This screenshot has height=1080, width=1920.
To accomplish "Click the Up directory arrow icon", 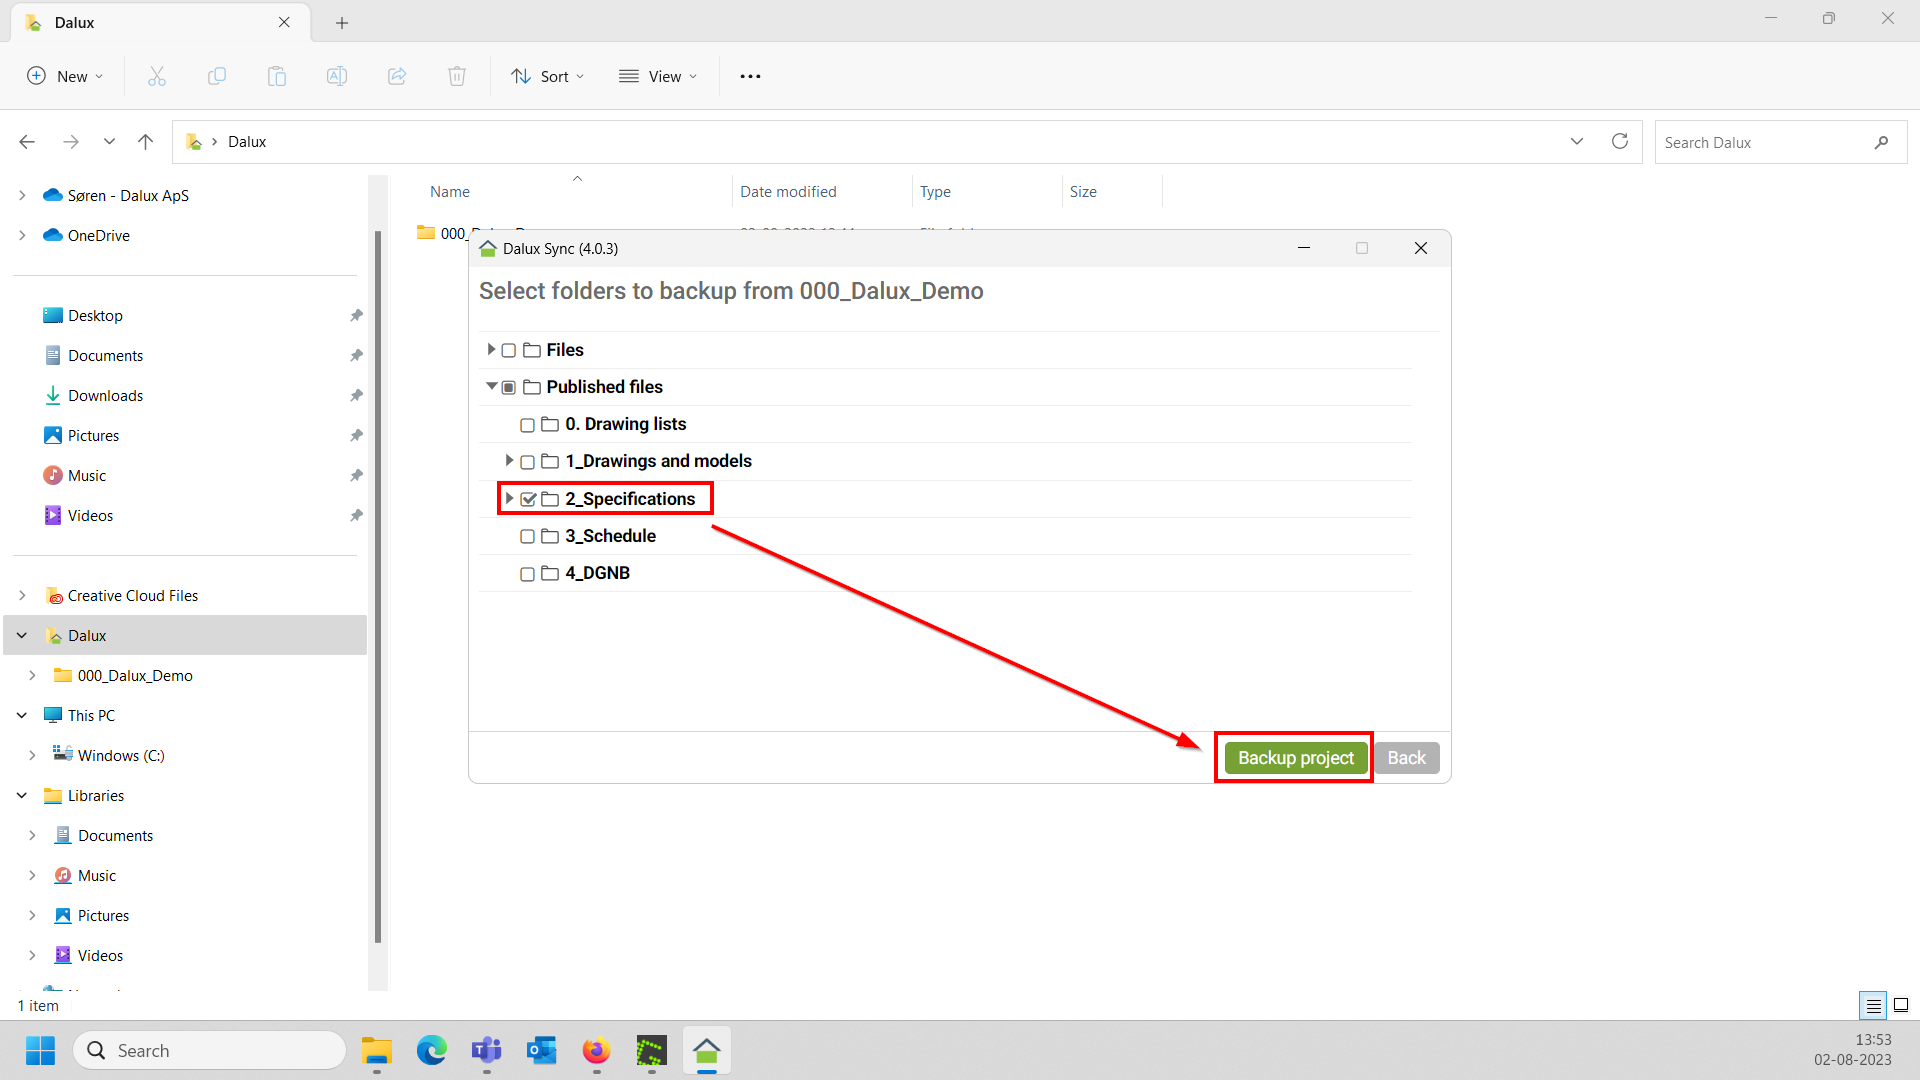I will pos(146,142).
